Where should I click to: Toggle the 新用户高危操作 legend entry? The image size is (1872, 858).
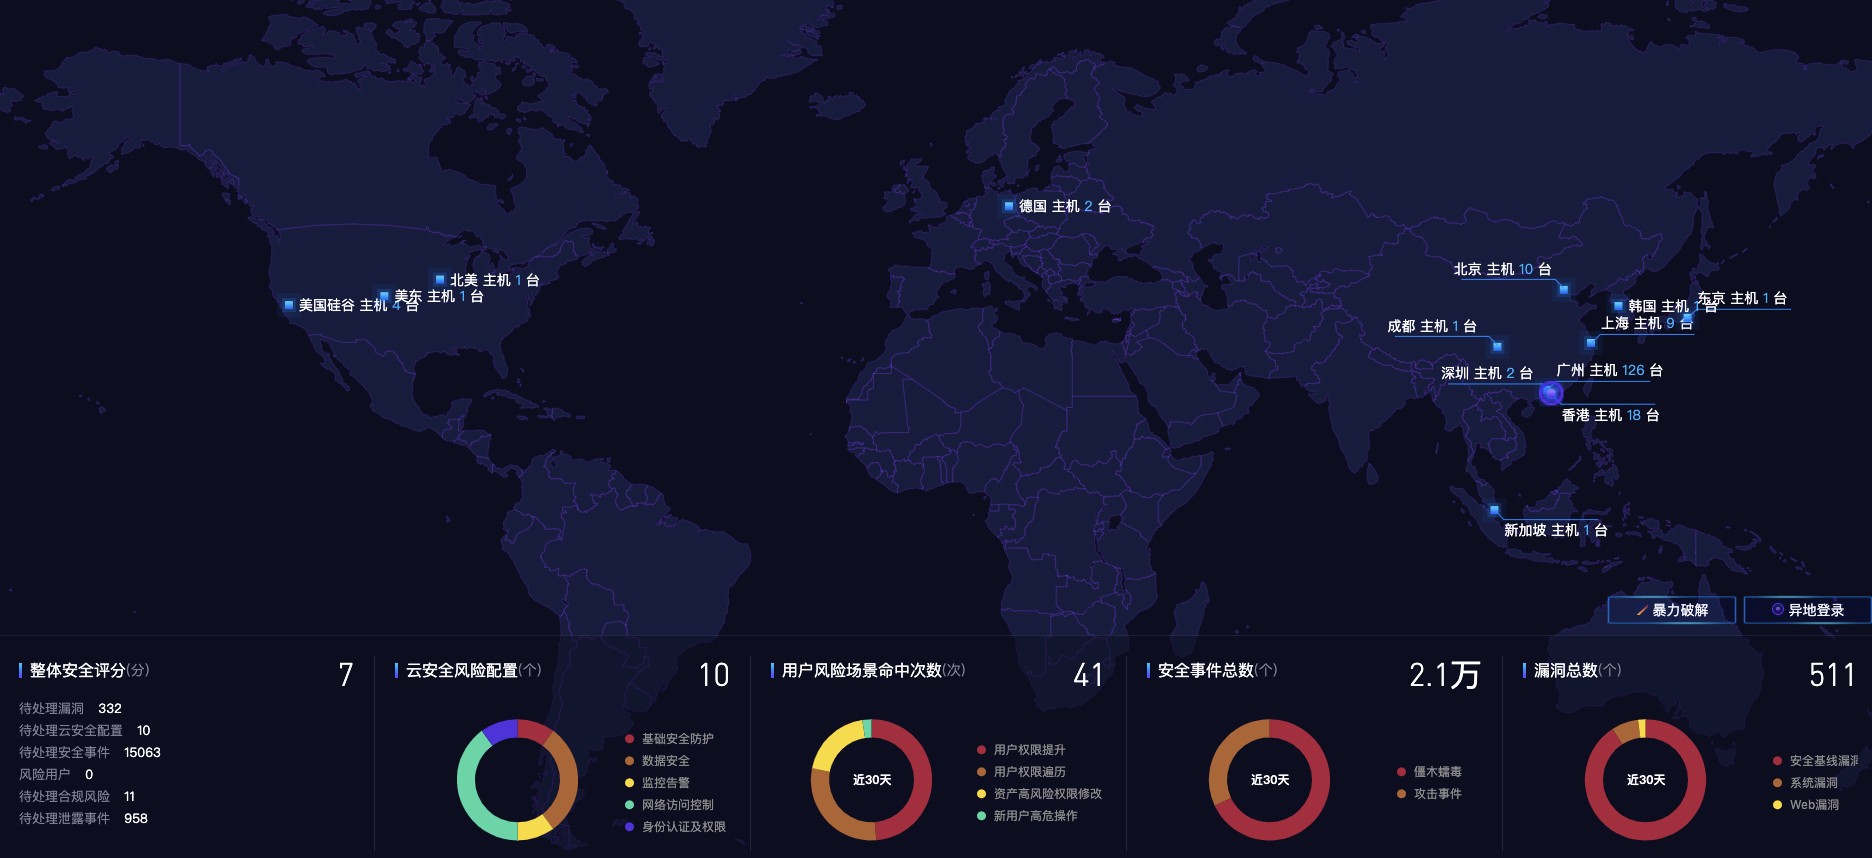1027,816
